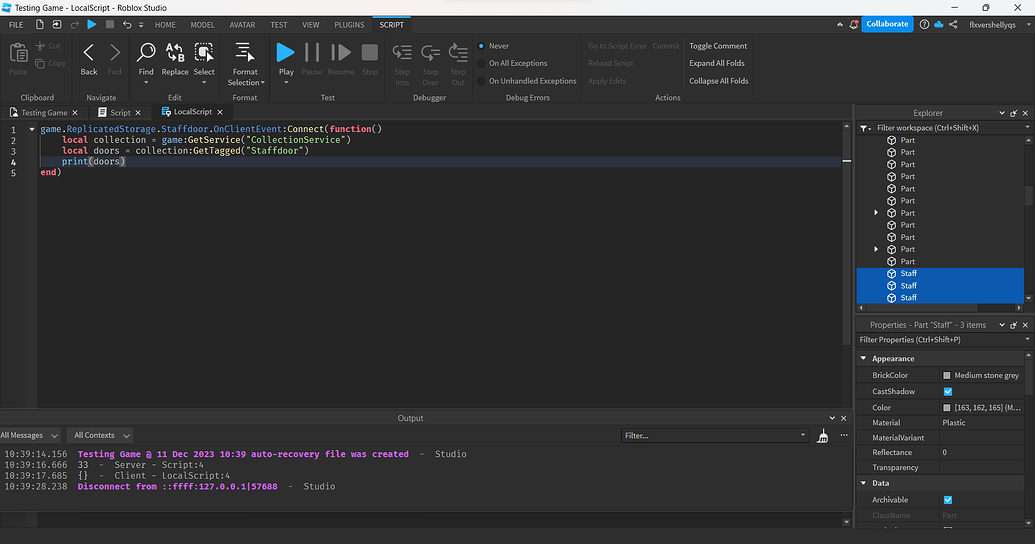The image size is (1035, 544).
Task: Open the dropdown arrow under Find
Action: tap(146, 83)
